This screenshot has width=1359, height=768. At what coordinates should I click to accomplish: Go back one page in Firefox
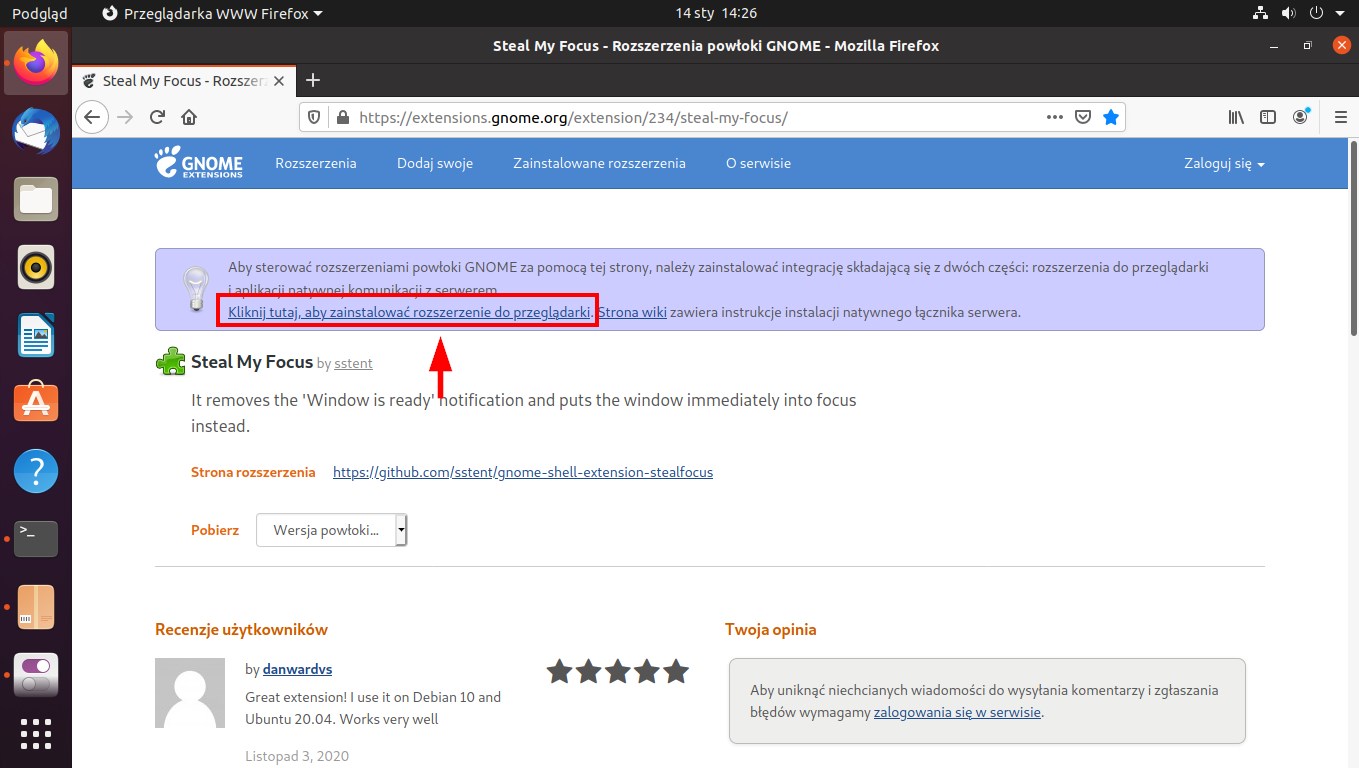pos(92,117)
